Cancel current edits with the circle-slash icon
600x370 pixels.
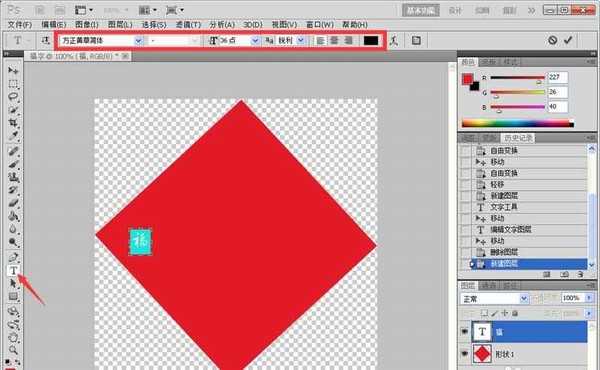click(x=552, y=40)
